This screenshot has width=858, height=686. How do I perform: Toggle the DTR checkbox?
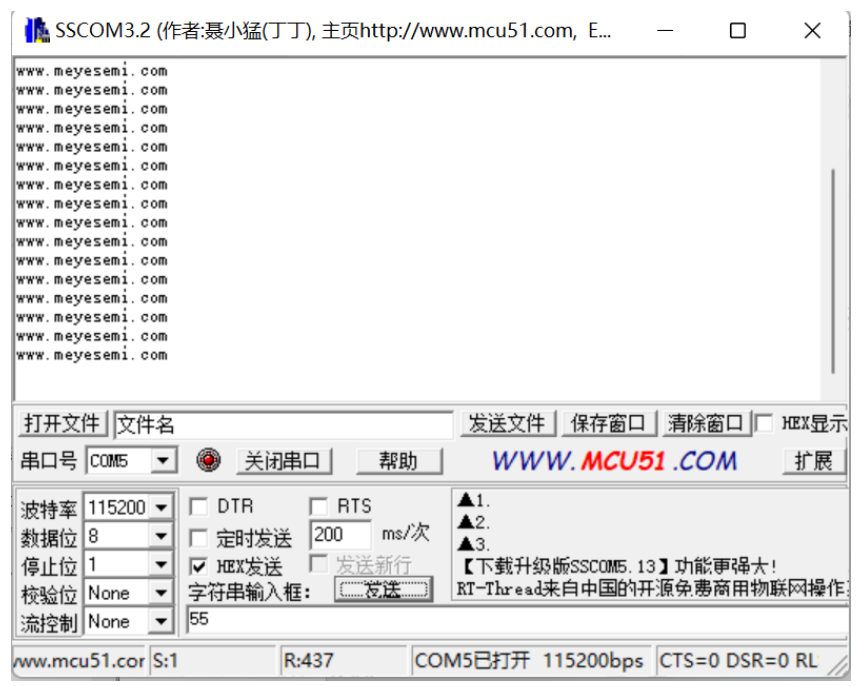pyautogui.click(x=198, y=507)
